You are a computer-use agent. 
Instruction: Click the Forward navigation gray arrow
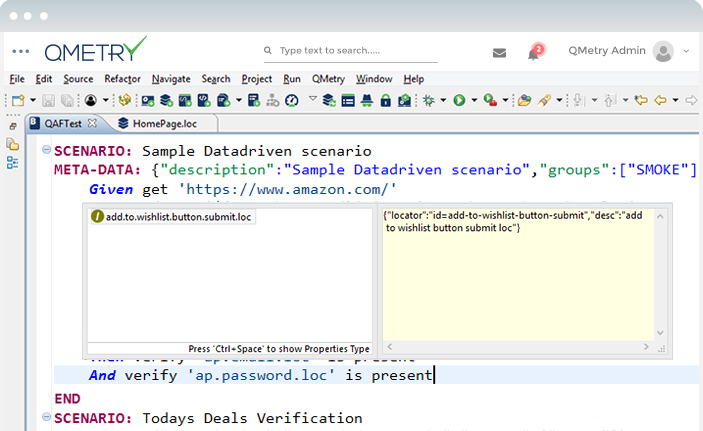691,100
